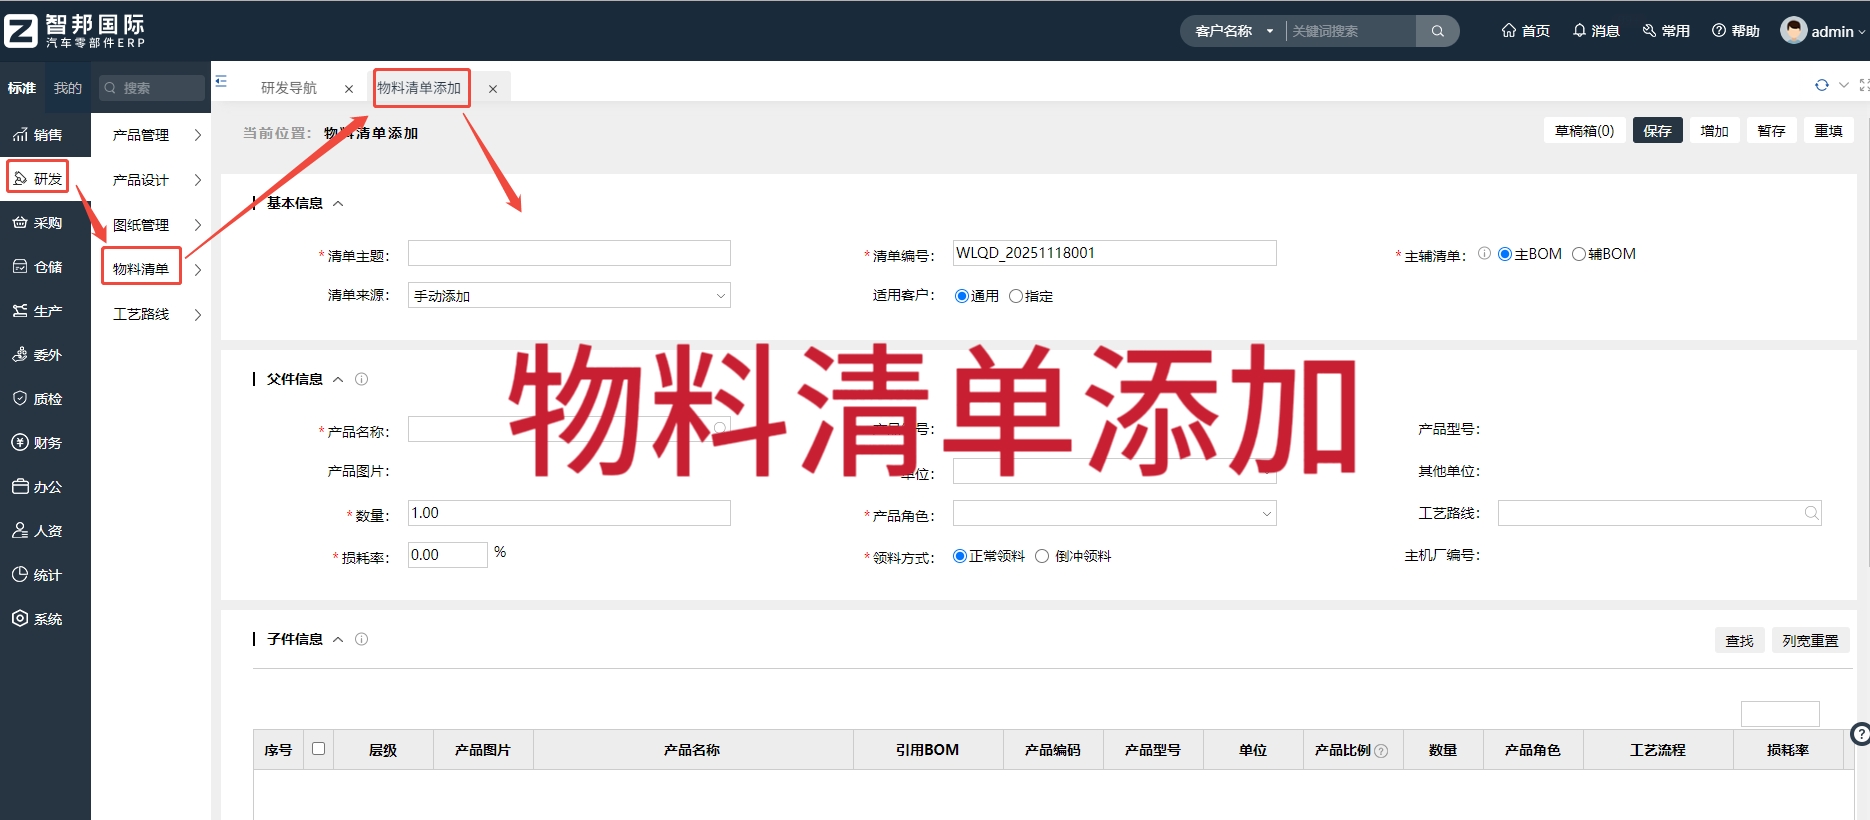Click info icon beside 子件信息
Screen dimensions: 1870x820
point(362,639)
